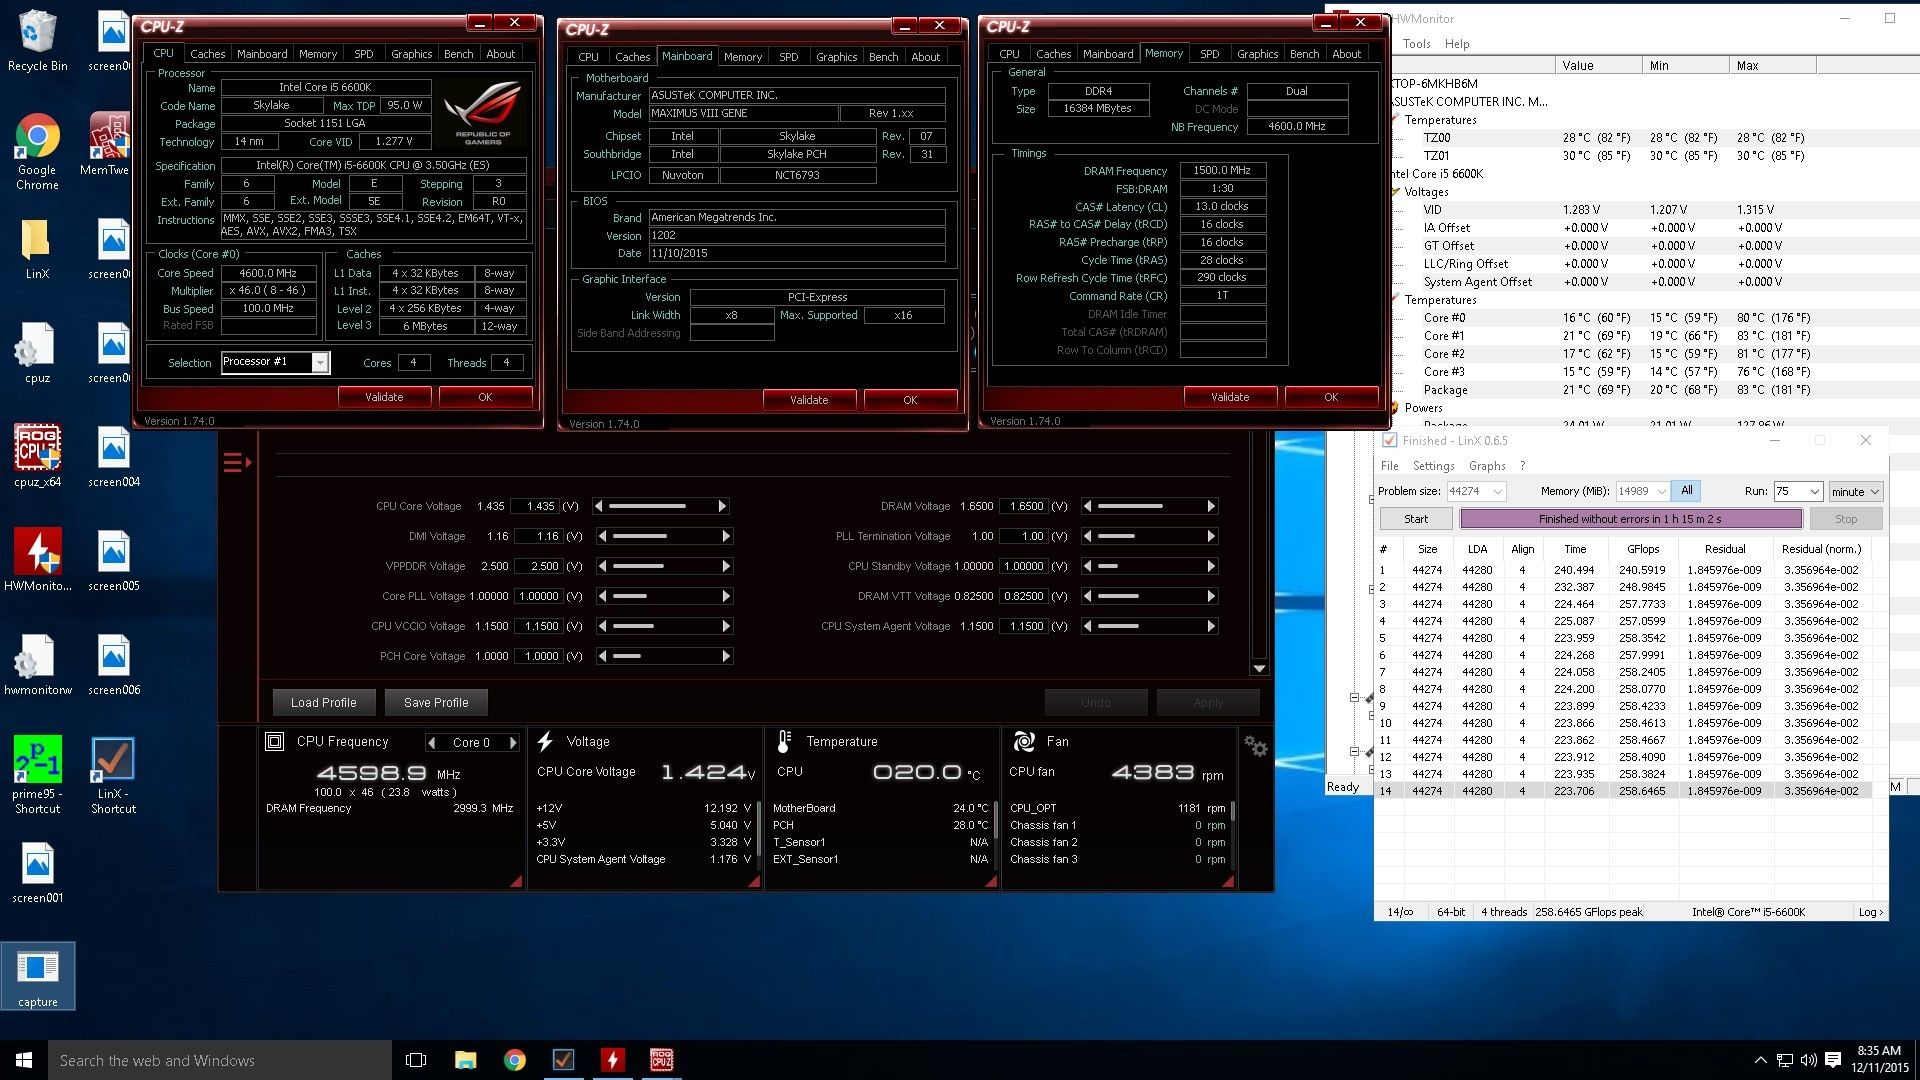Open SPD tab in the Mainboard CPU-Z window
The width and height of the screenshot is (1920, 1080).
click(789, 57)
